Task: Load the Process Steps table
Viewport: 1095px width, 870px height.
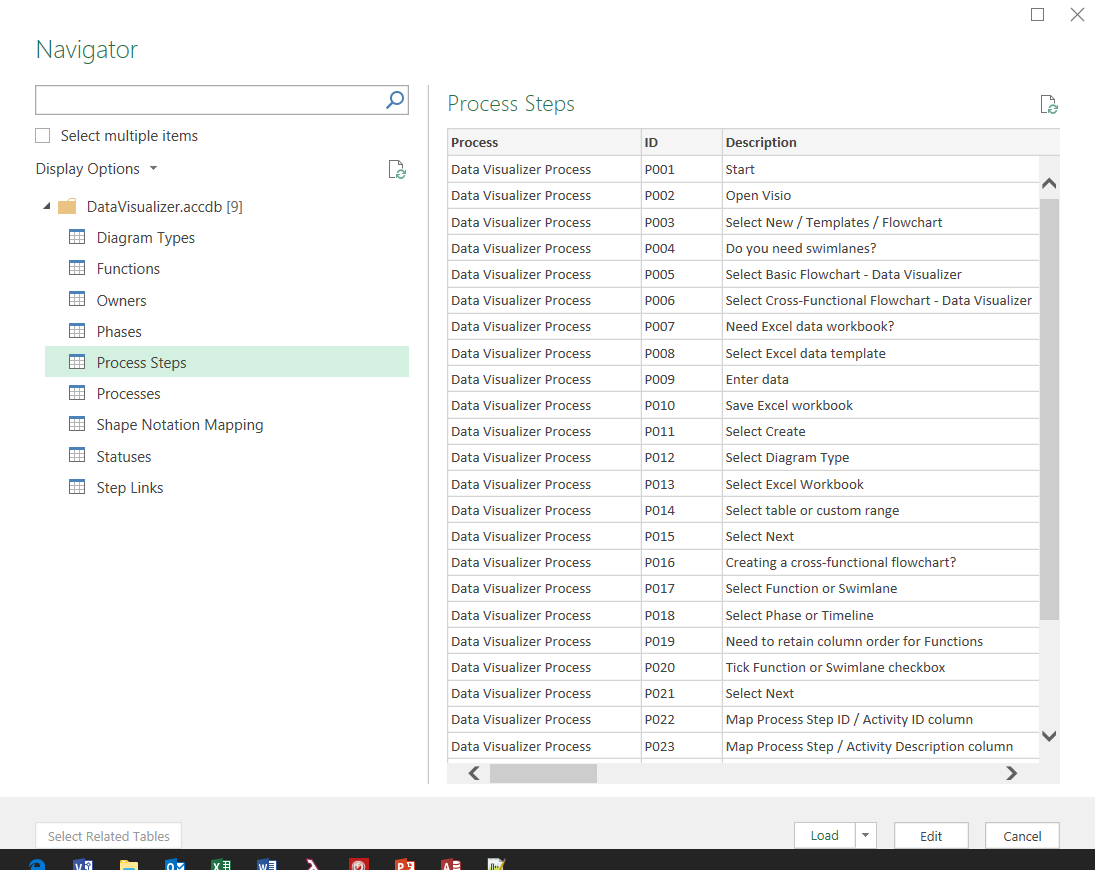Action: (x=824, y=835)
